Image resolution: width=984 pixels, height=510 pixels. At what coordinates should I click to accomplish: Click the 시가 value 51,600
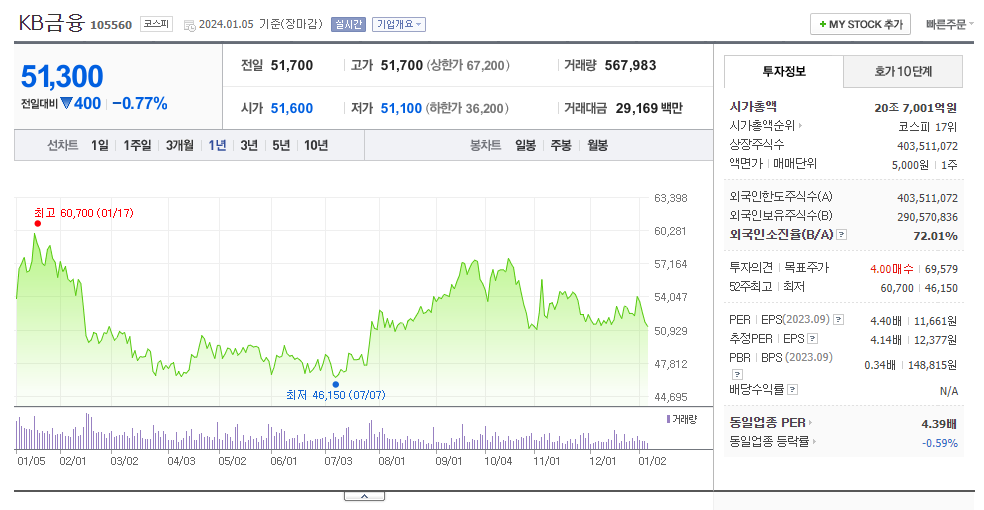(x=292, y=109)
